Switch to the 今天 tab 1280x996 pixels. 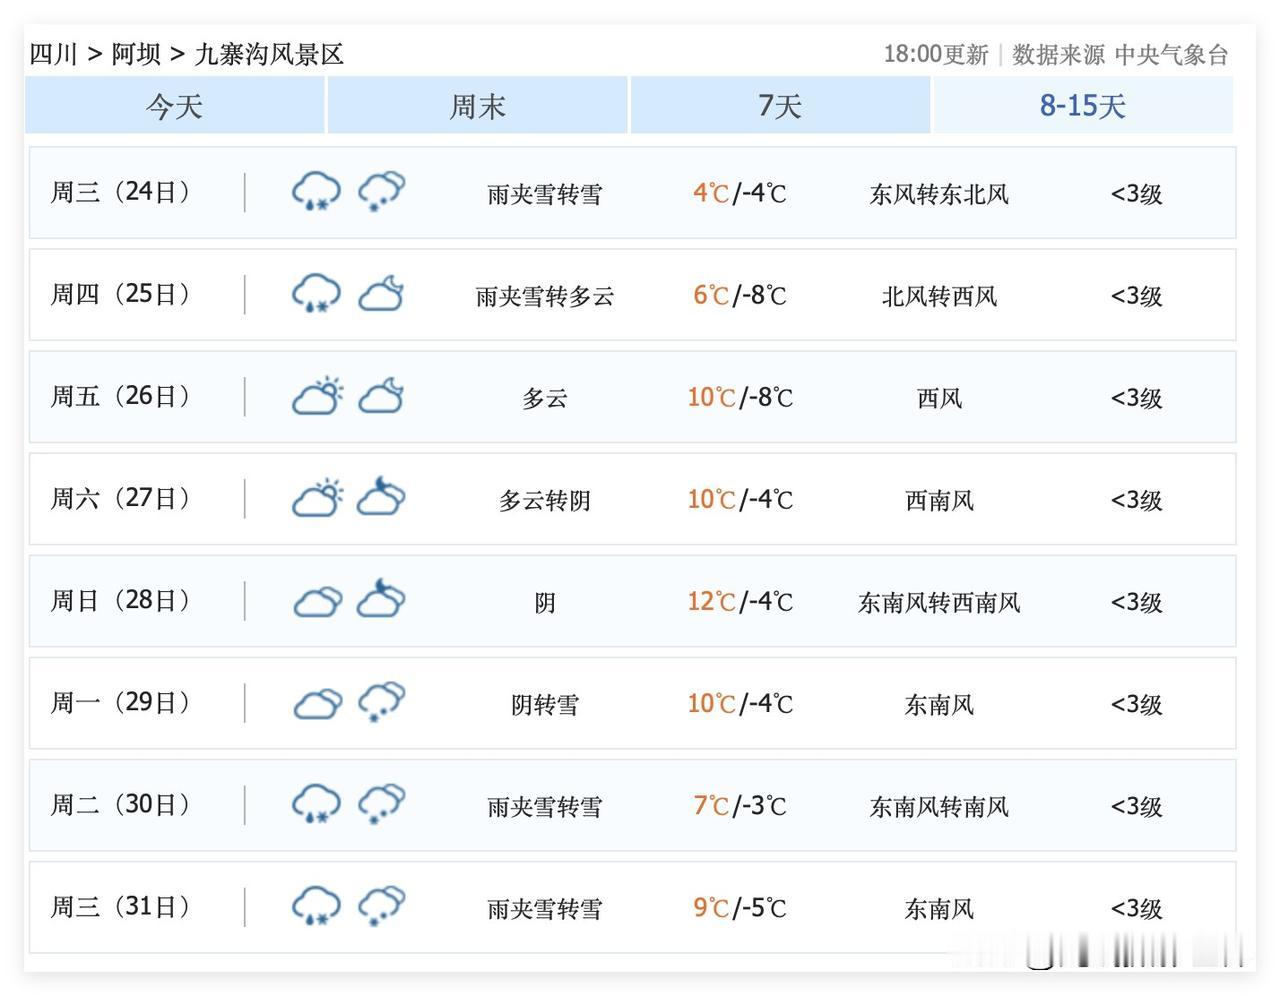(175, 106)
